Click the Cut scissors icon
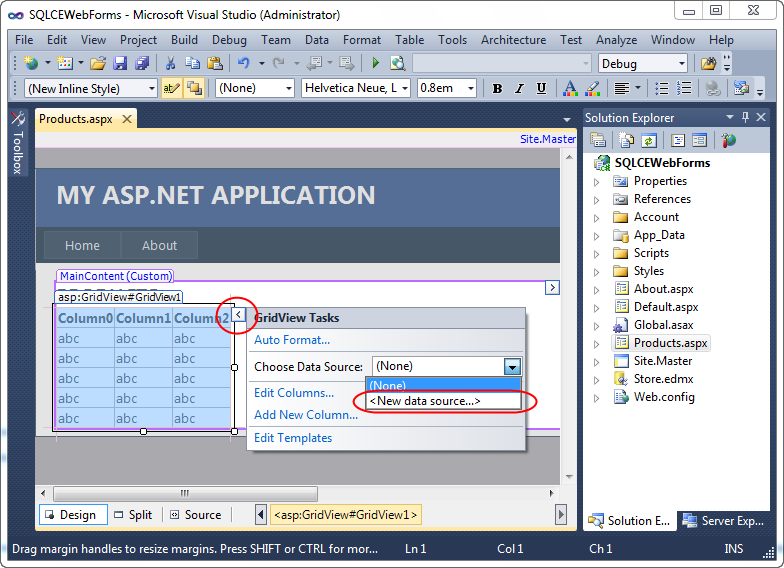Screen dimensions: 784x568 [x=170, y=64]
